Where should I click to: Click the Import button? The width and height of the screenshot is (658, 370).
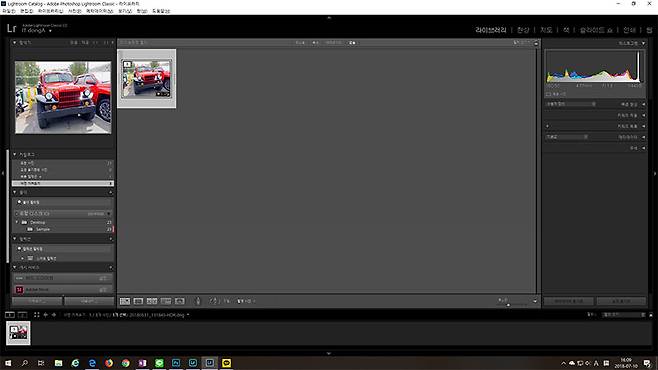[37, 301]
